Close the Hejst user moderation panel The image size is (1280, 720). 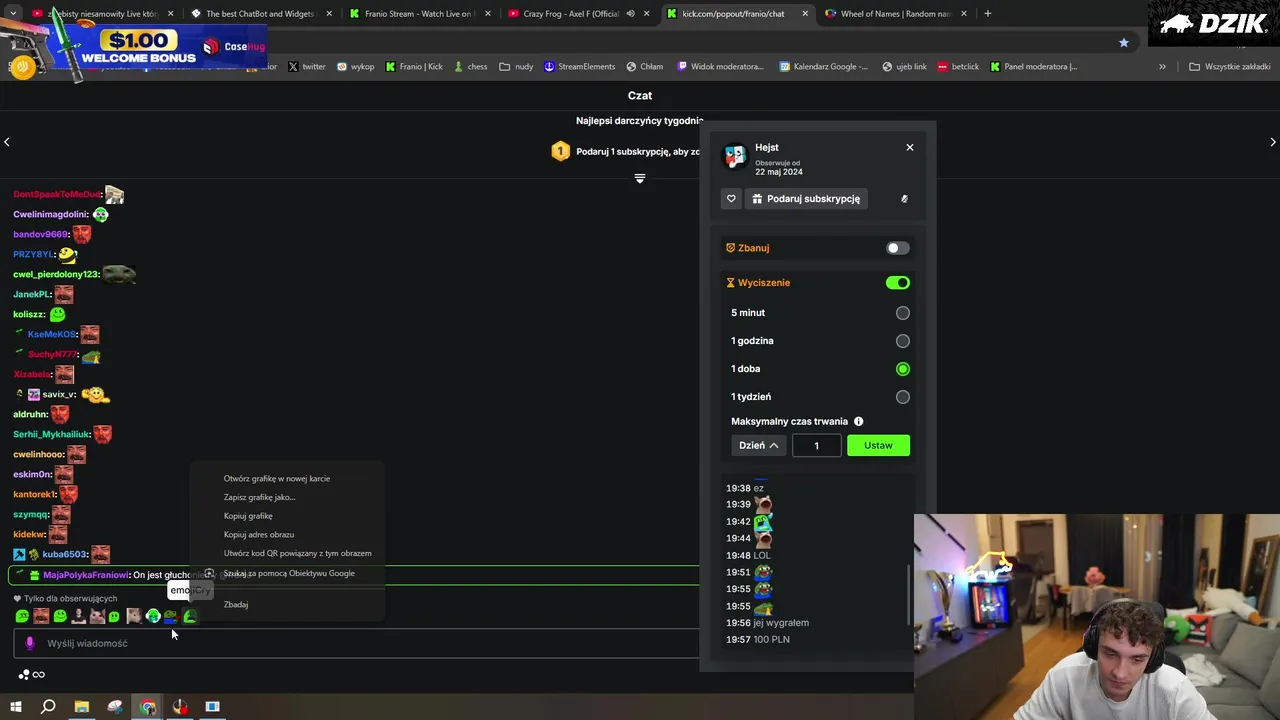[910, 147]
